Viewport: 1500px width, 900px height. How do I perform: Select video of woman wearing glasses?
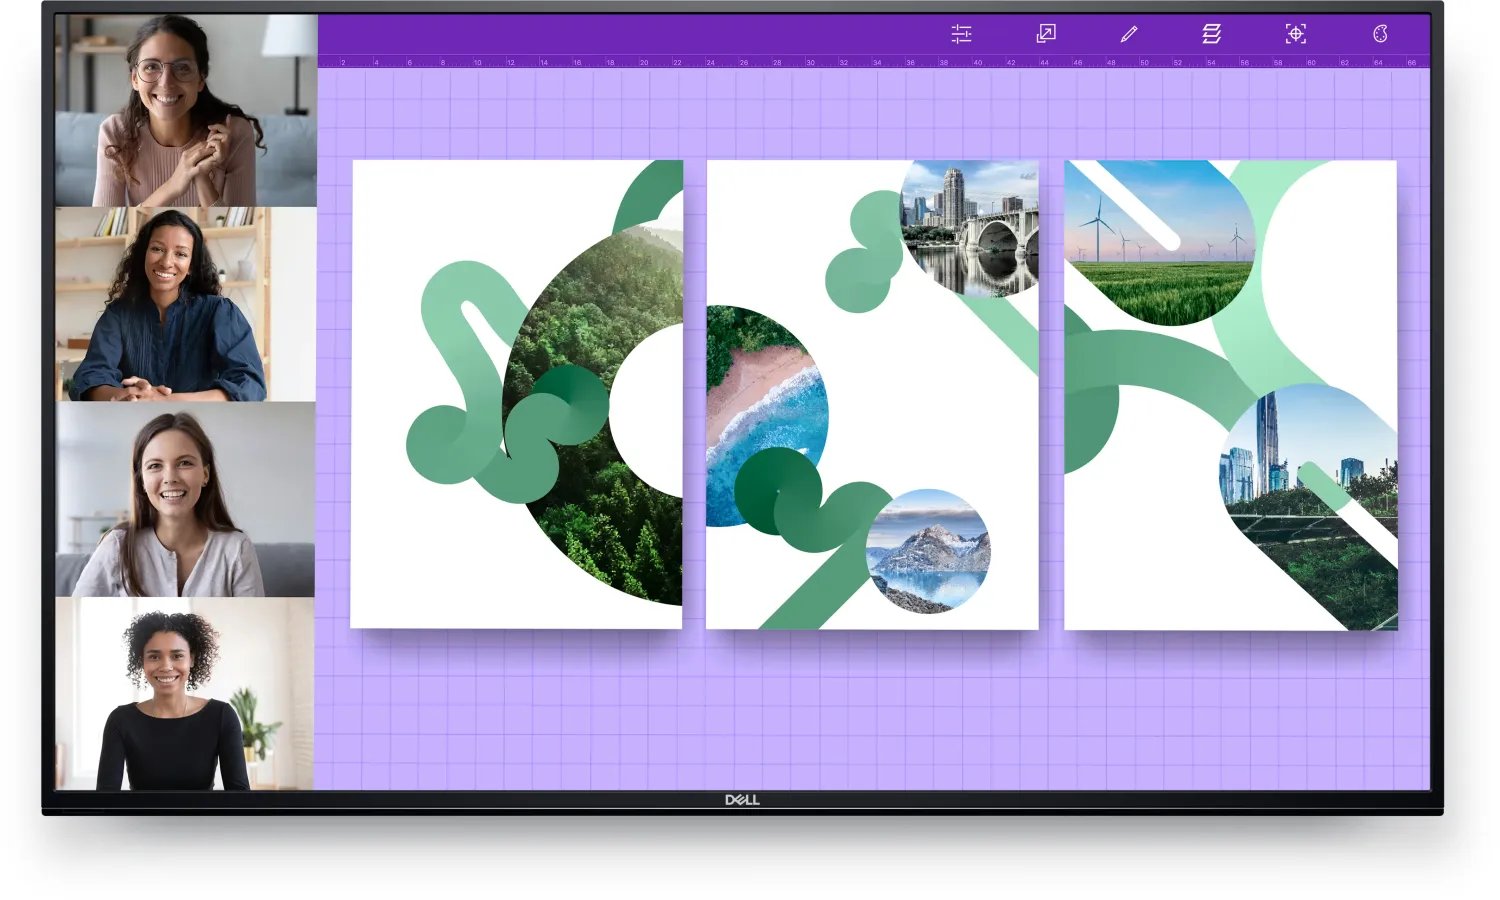186,110
